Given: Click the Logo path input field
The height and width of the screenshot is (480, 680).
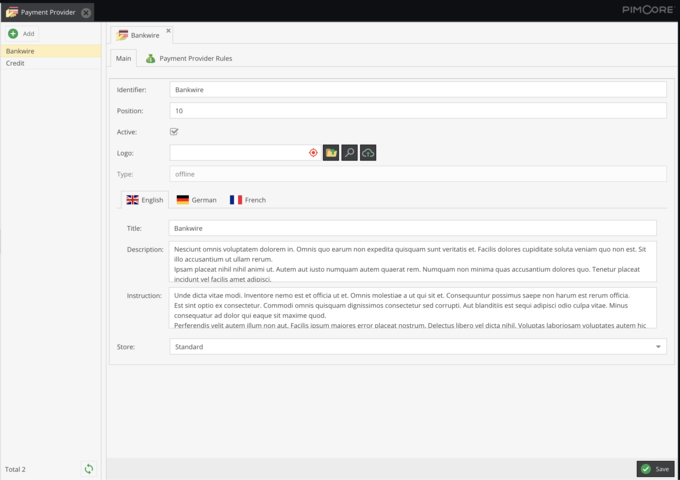Looking at the screenshot, I should tap(245, 153).
